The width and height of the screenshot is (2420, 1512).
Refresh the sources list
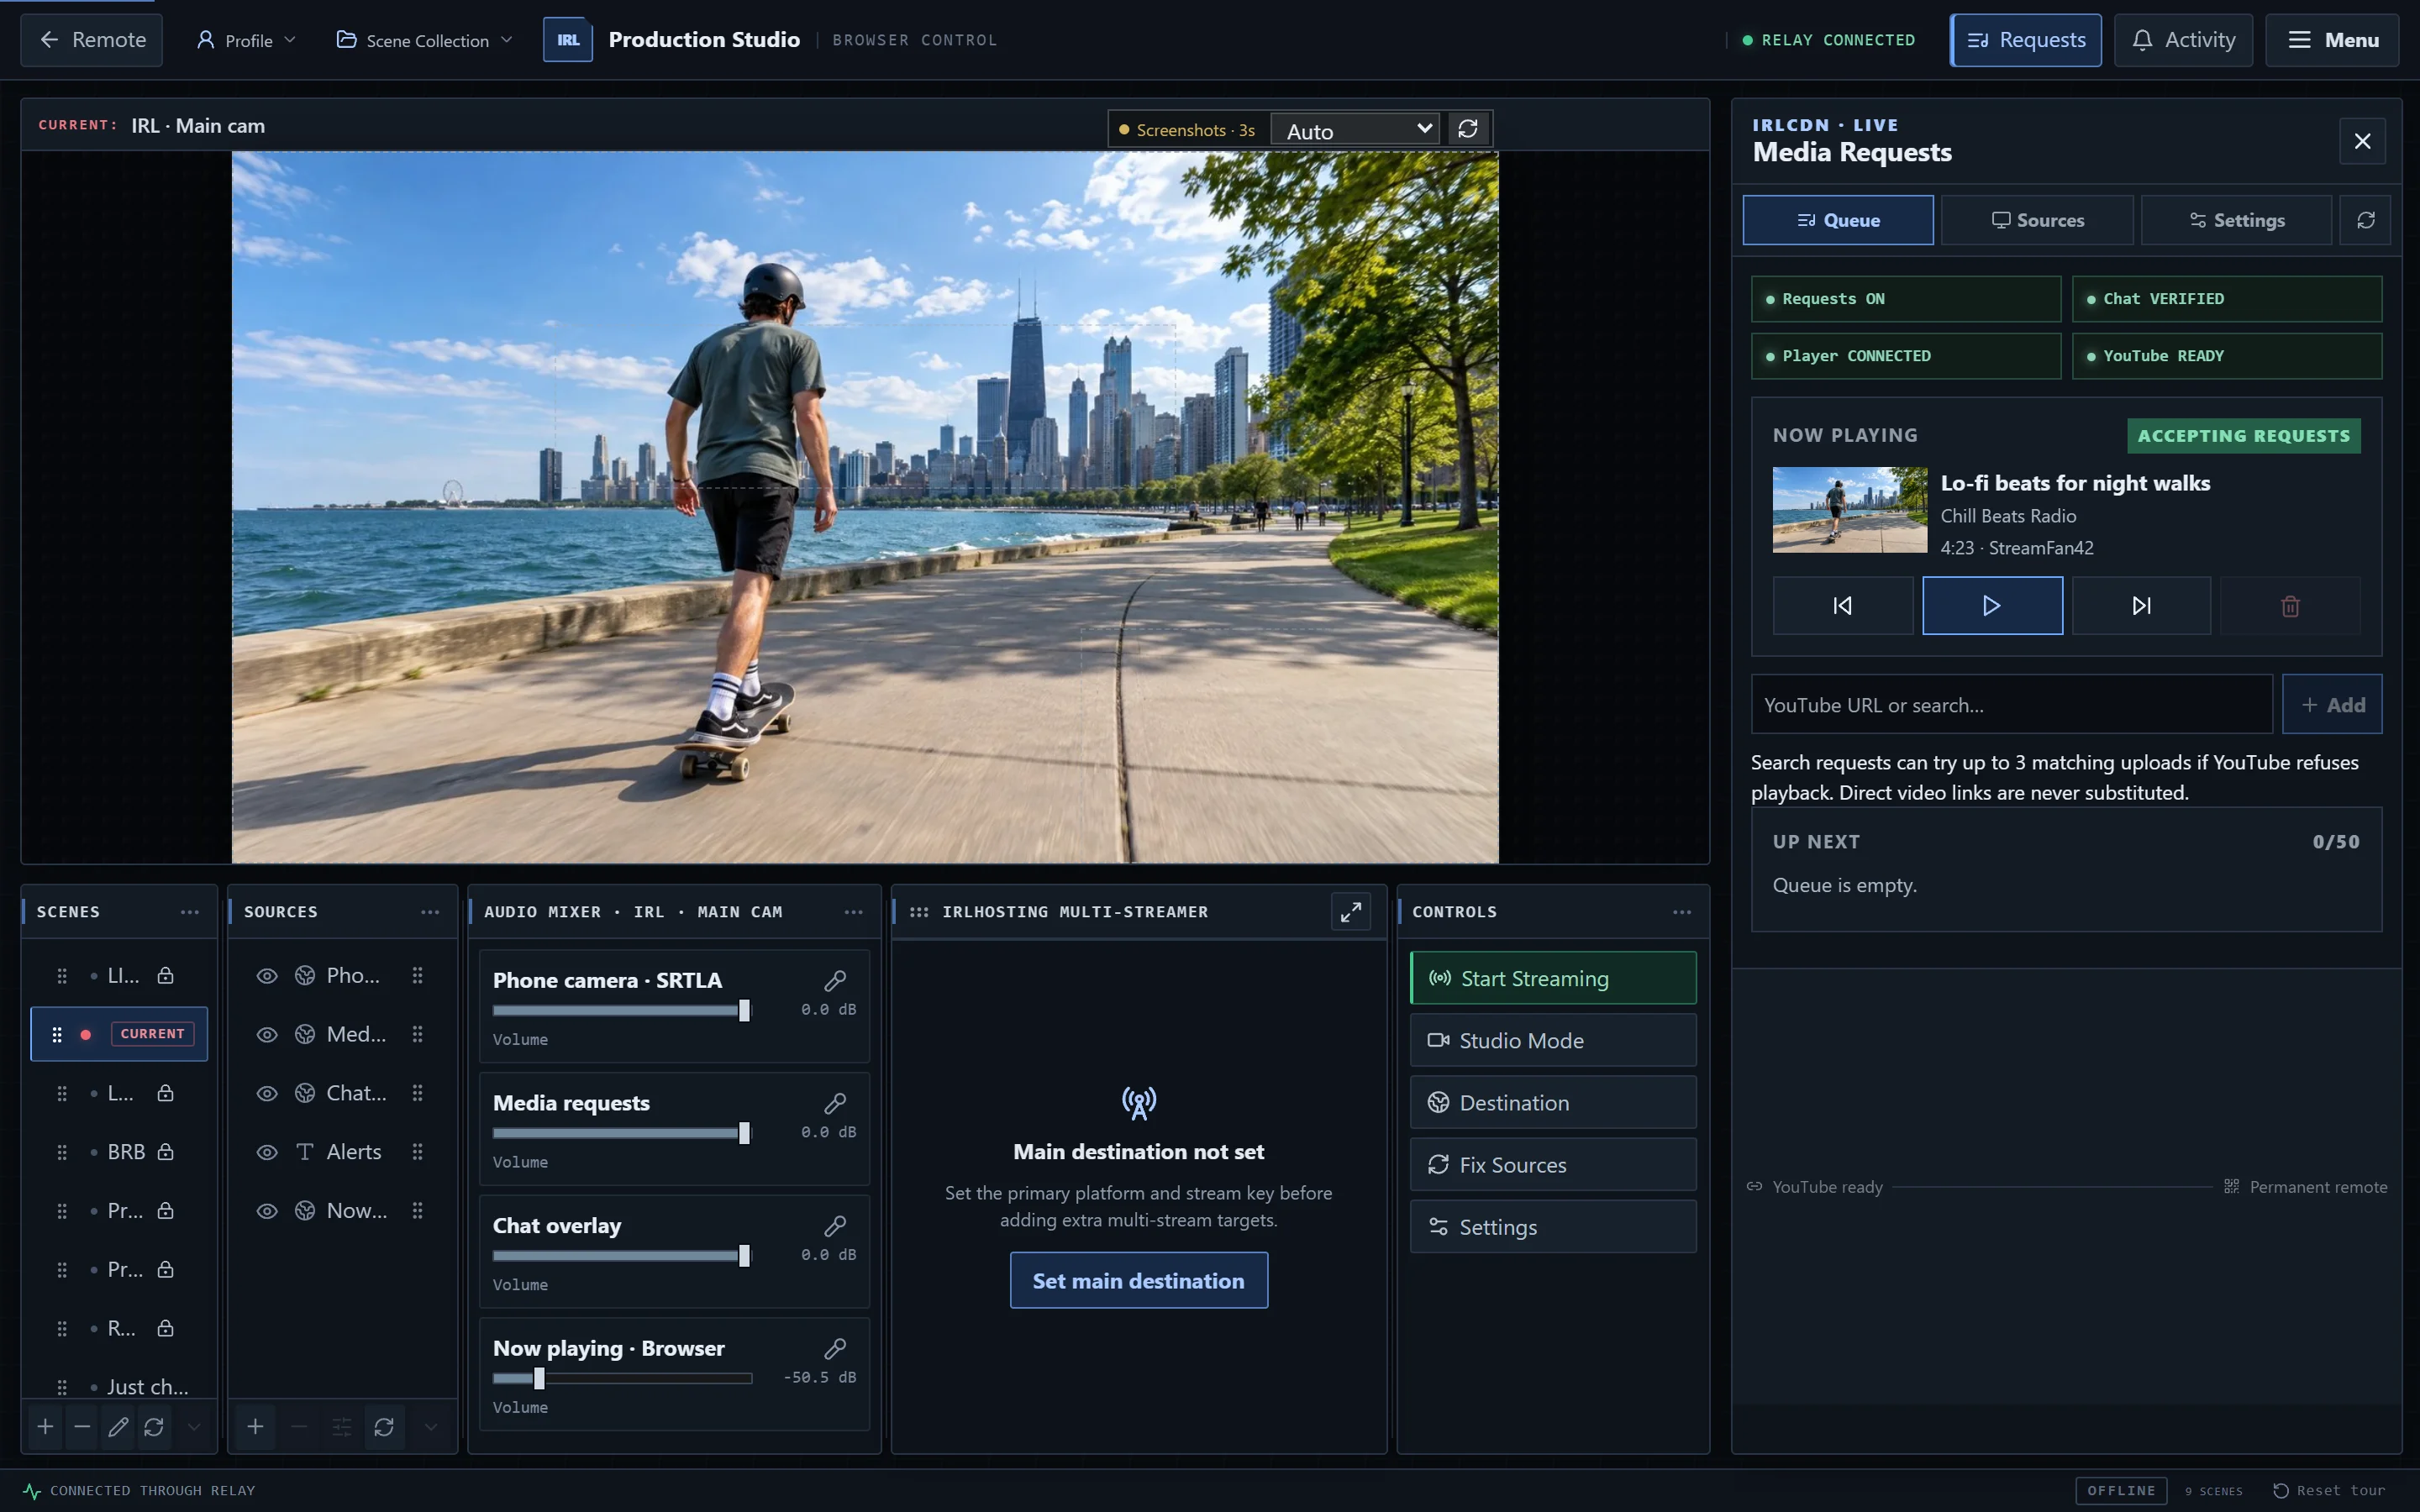point(384,1426)
